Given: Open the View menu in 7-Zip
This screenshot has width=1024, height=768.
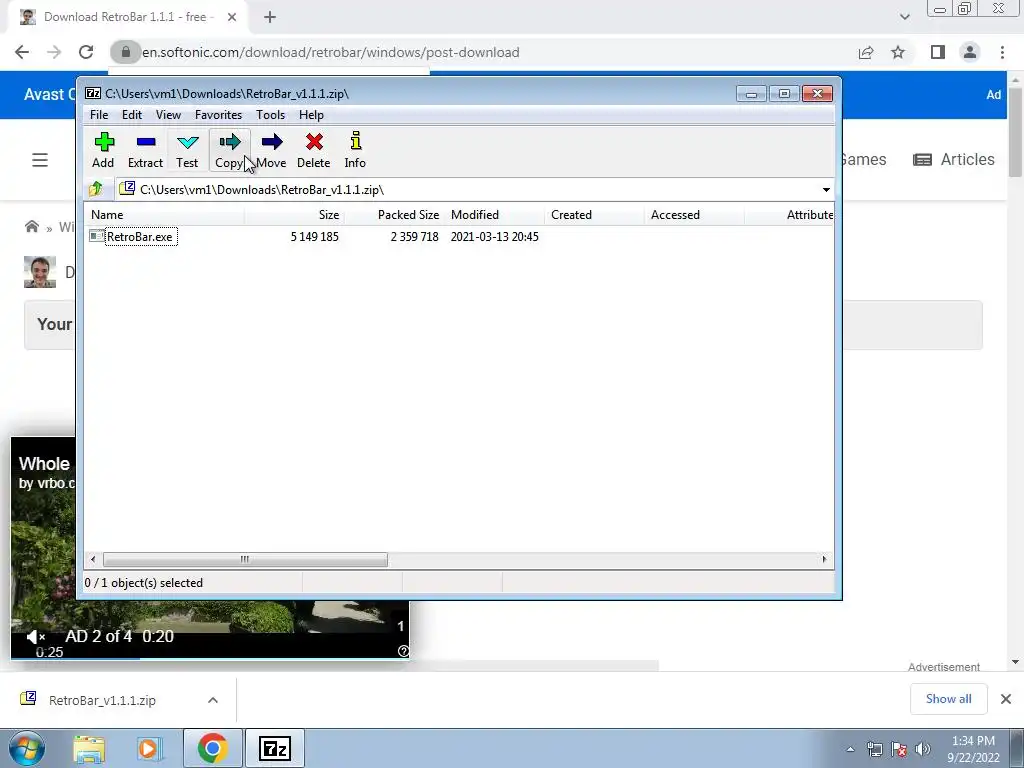Looking at the screenshot, I should tap(168, 115).
